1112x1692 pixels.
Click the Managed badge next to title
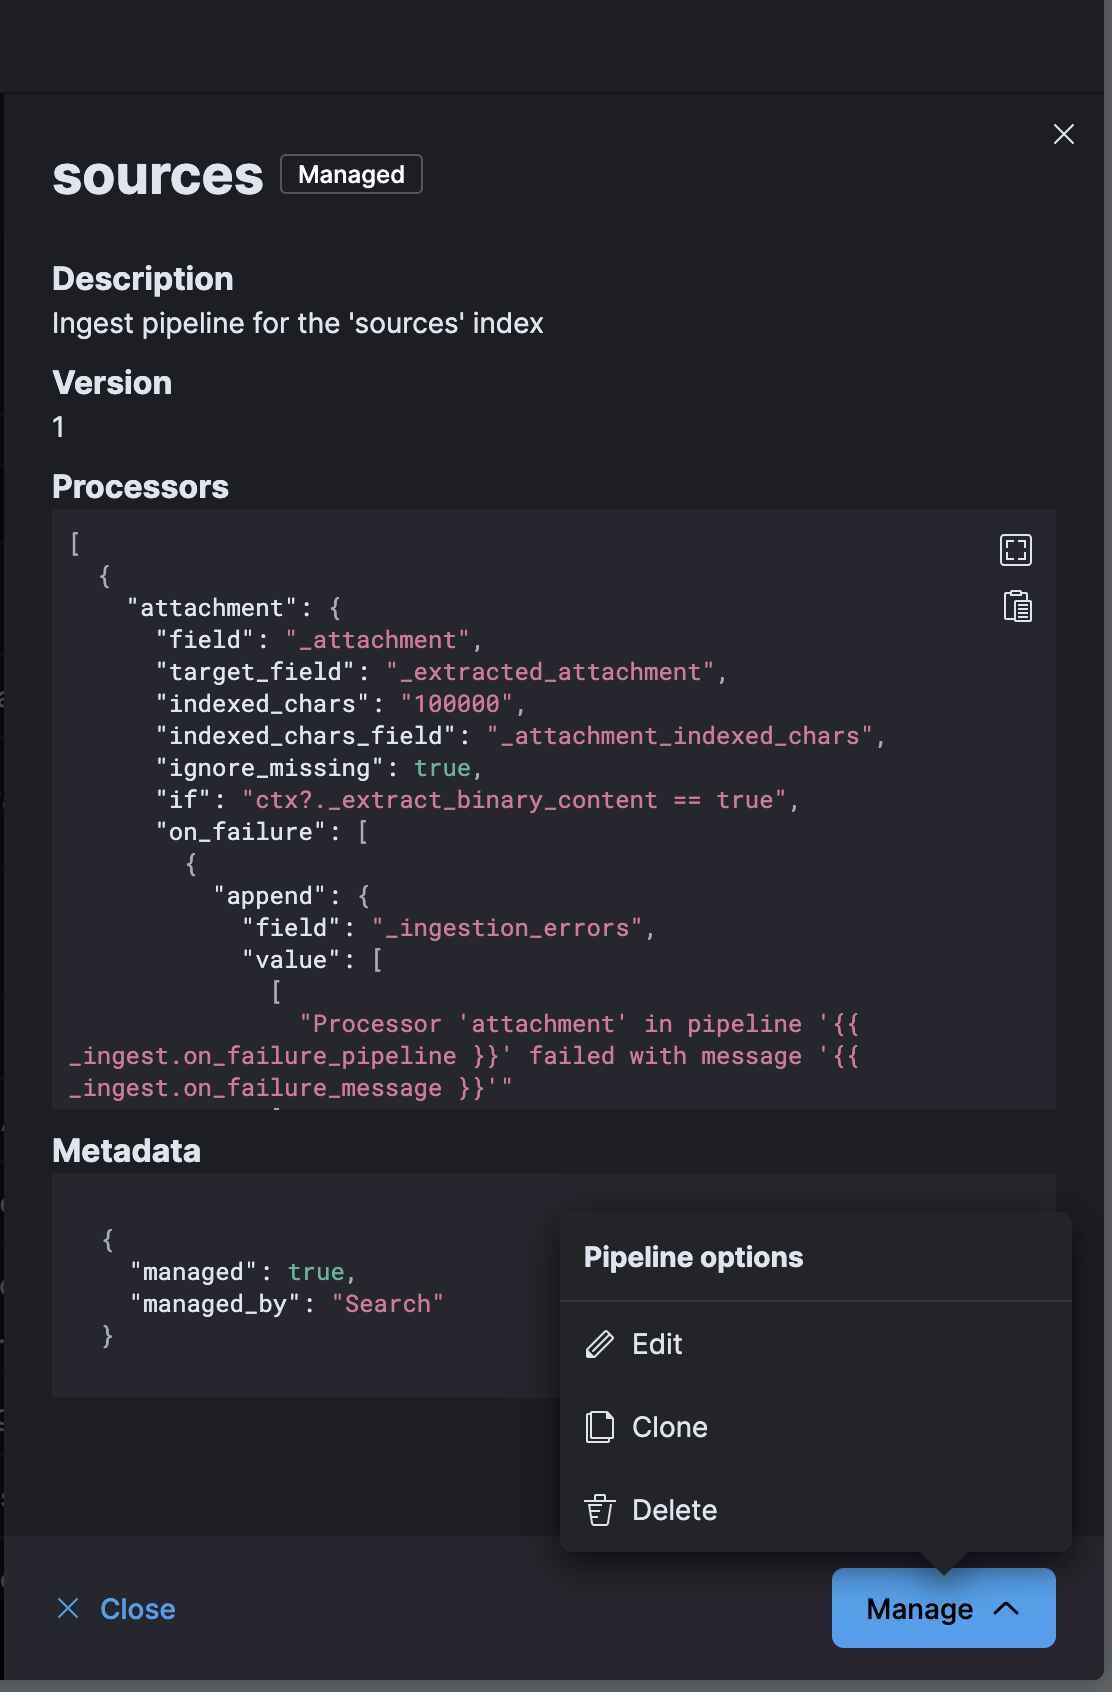pos(351,174)
